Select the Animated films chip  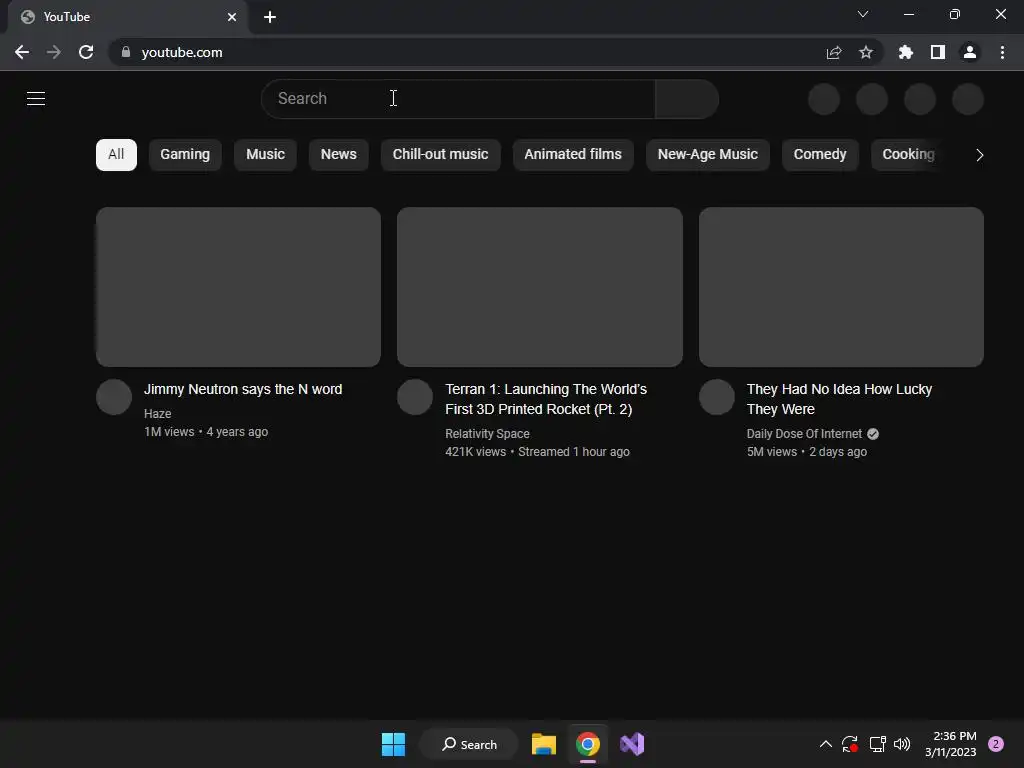coord(573,155)
